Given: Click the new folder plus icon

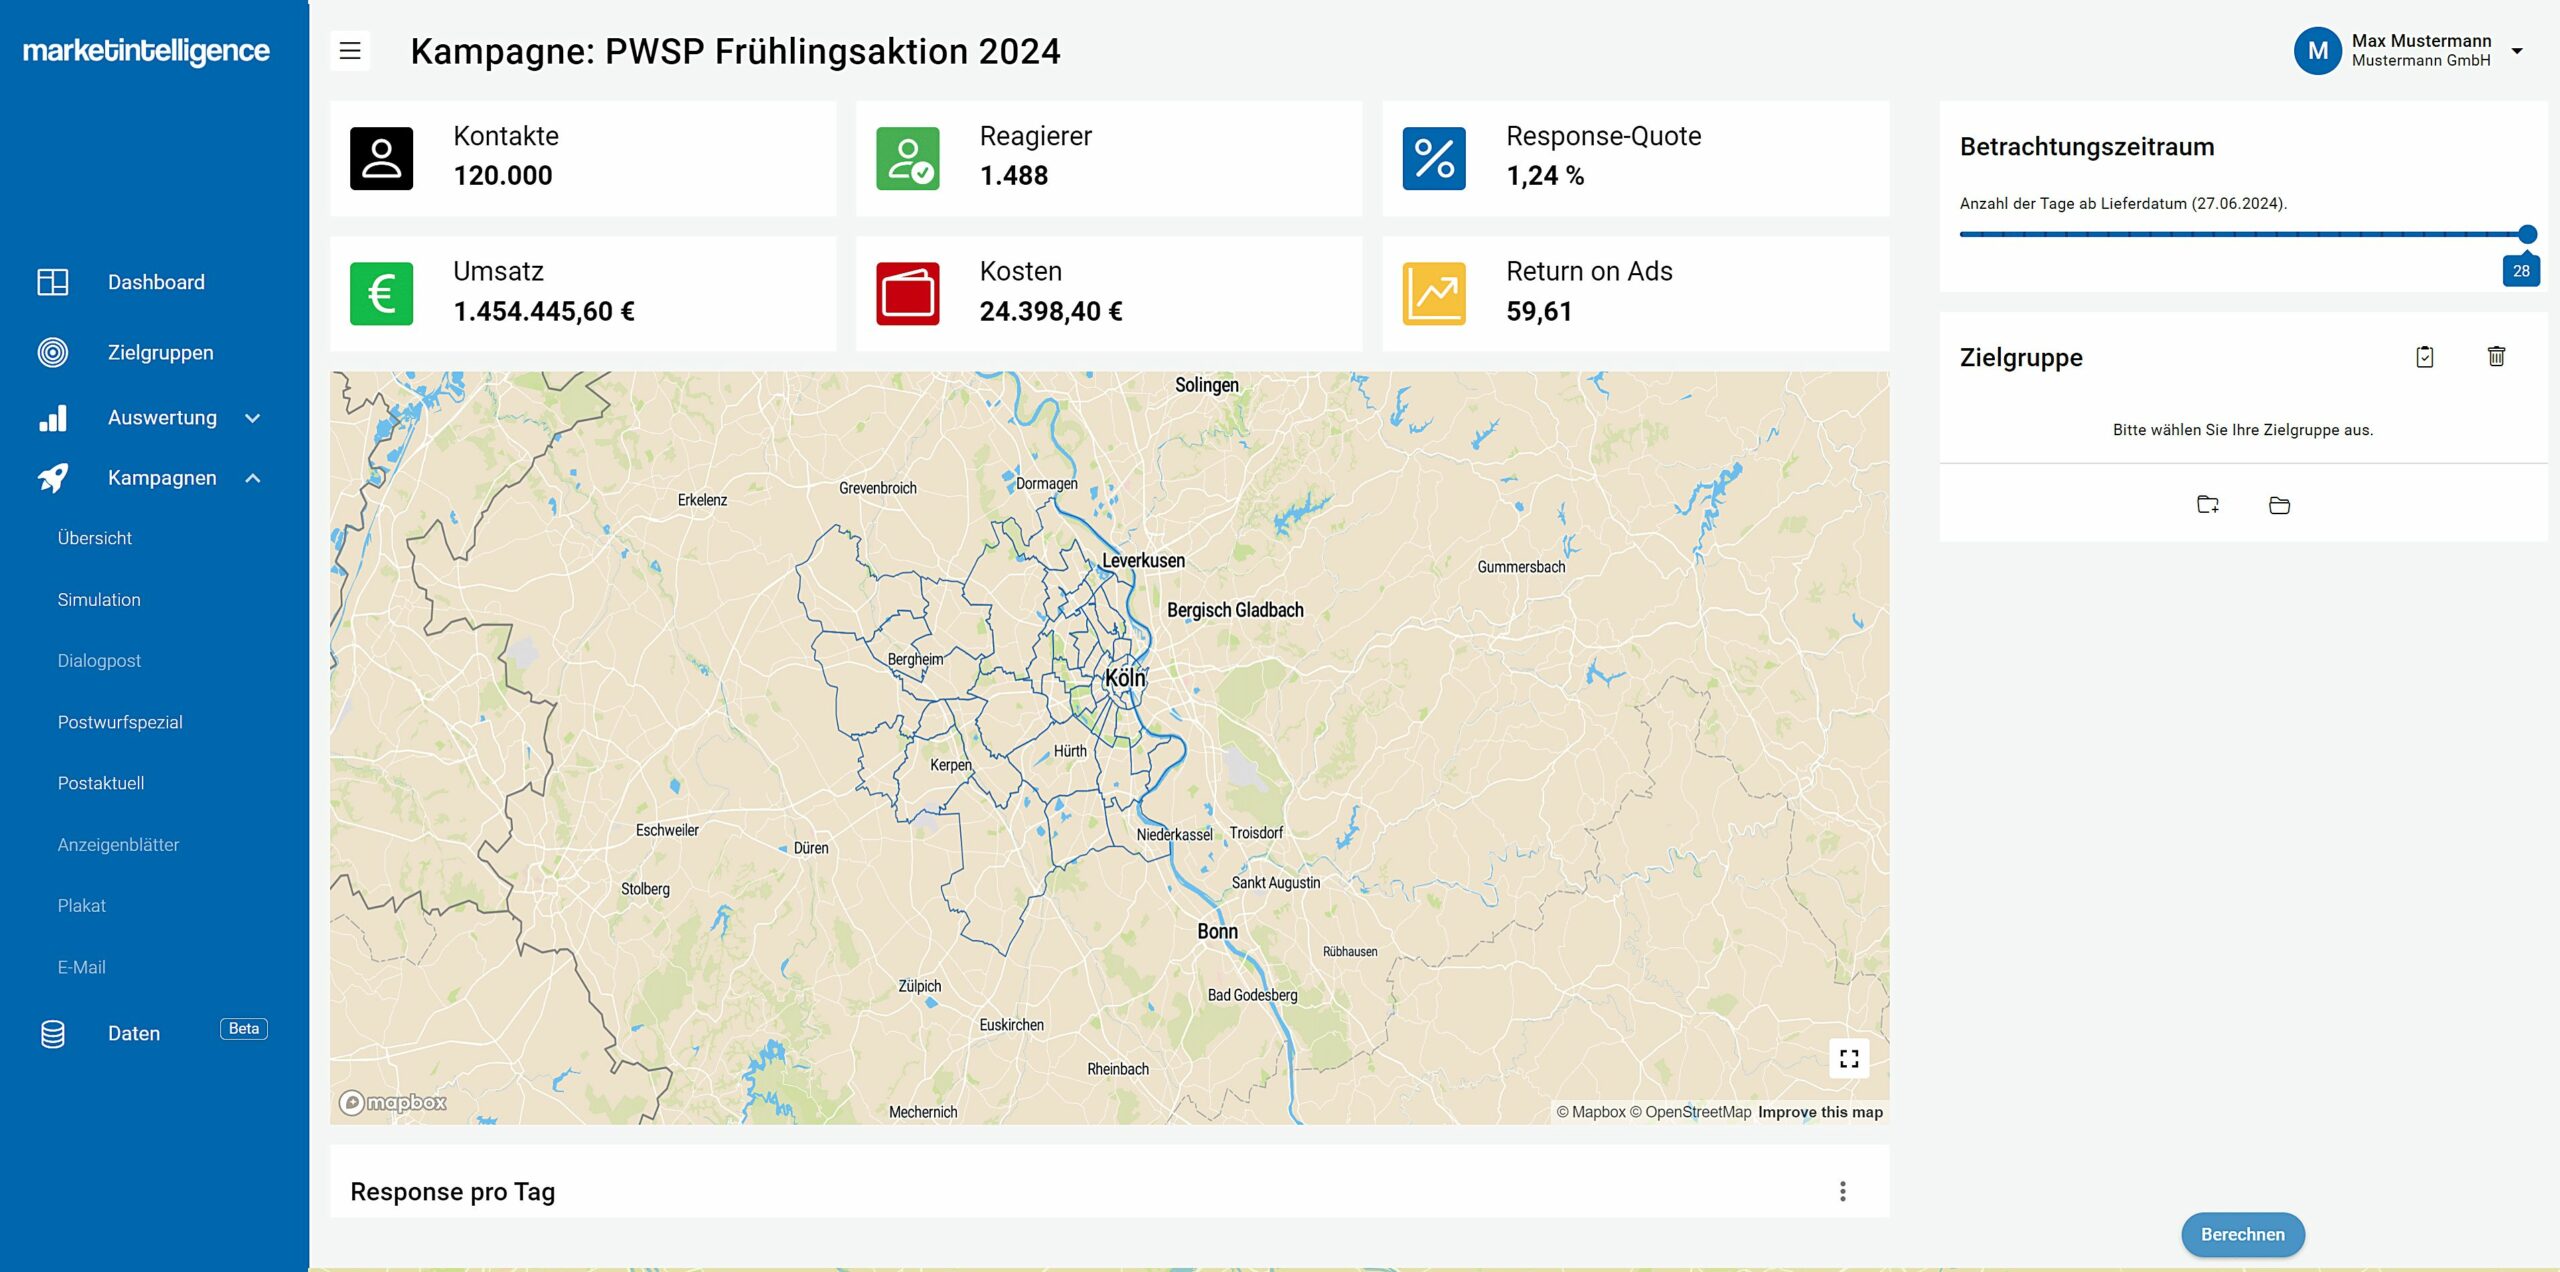Looking at the screenshot, I should [x=2207, y=505].
